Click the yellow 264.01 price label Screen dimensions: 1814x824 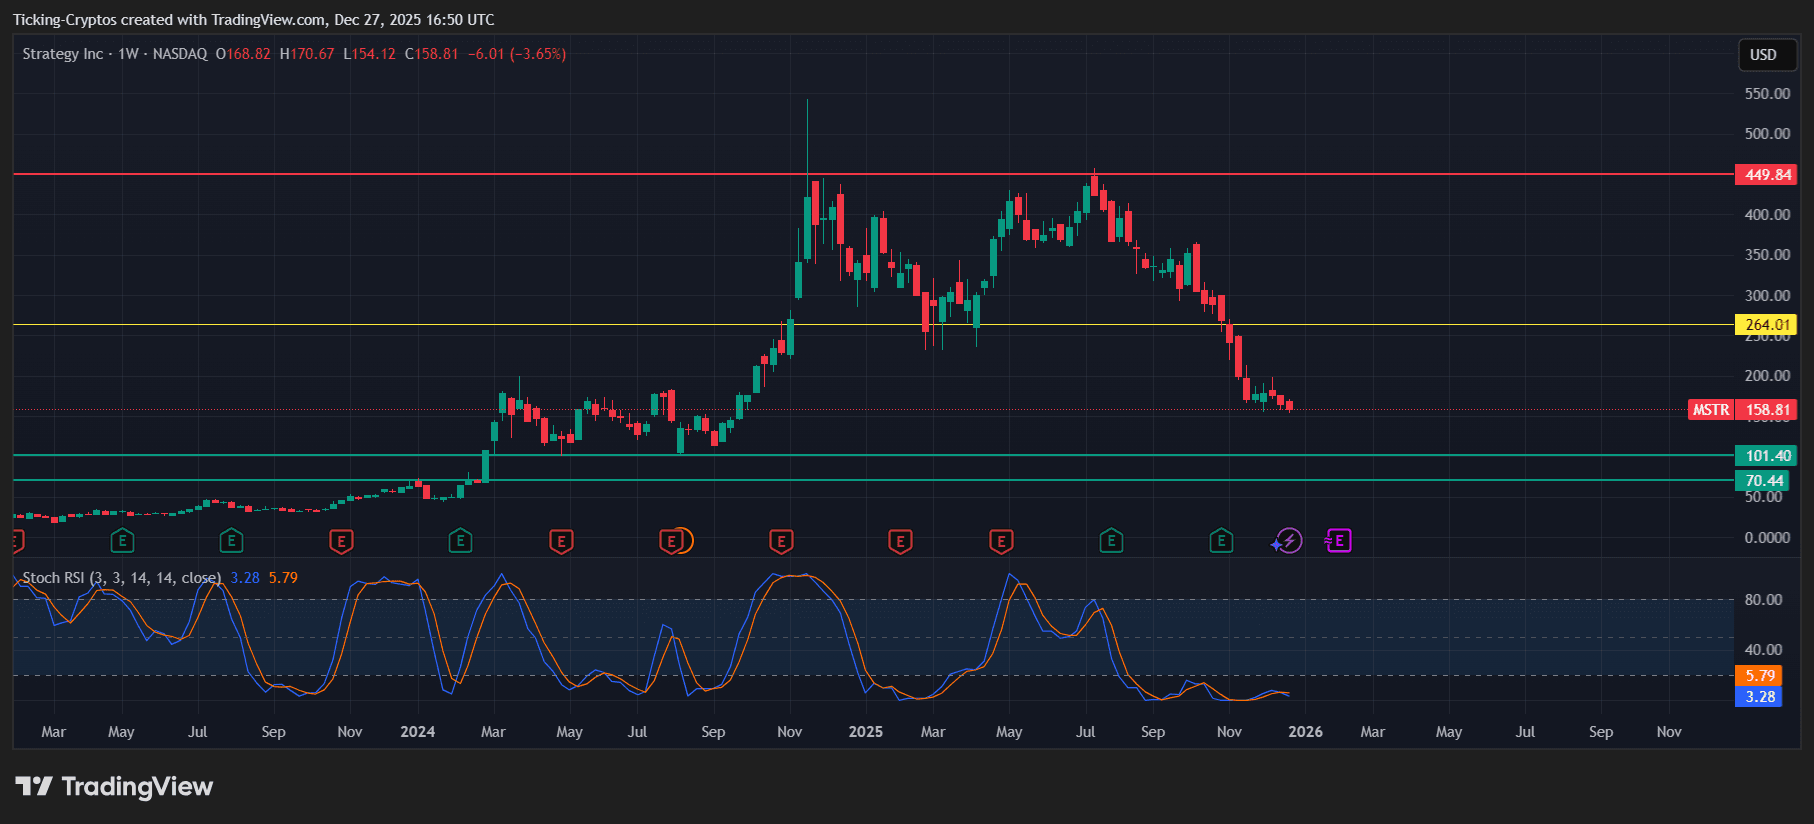[x=1767, y=325]
